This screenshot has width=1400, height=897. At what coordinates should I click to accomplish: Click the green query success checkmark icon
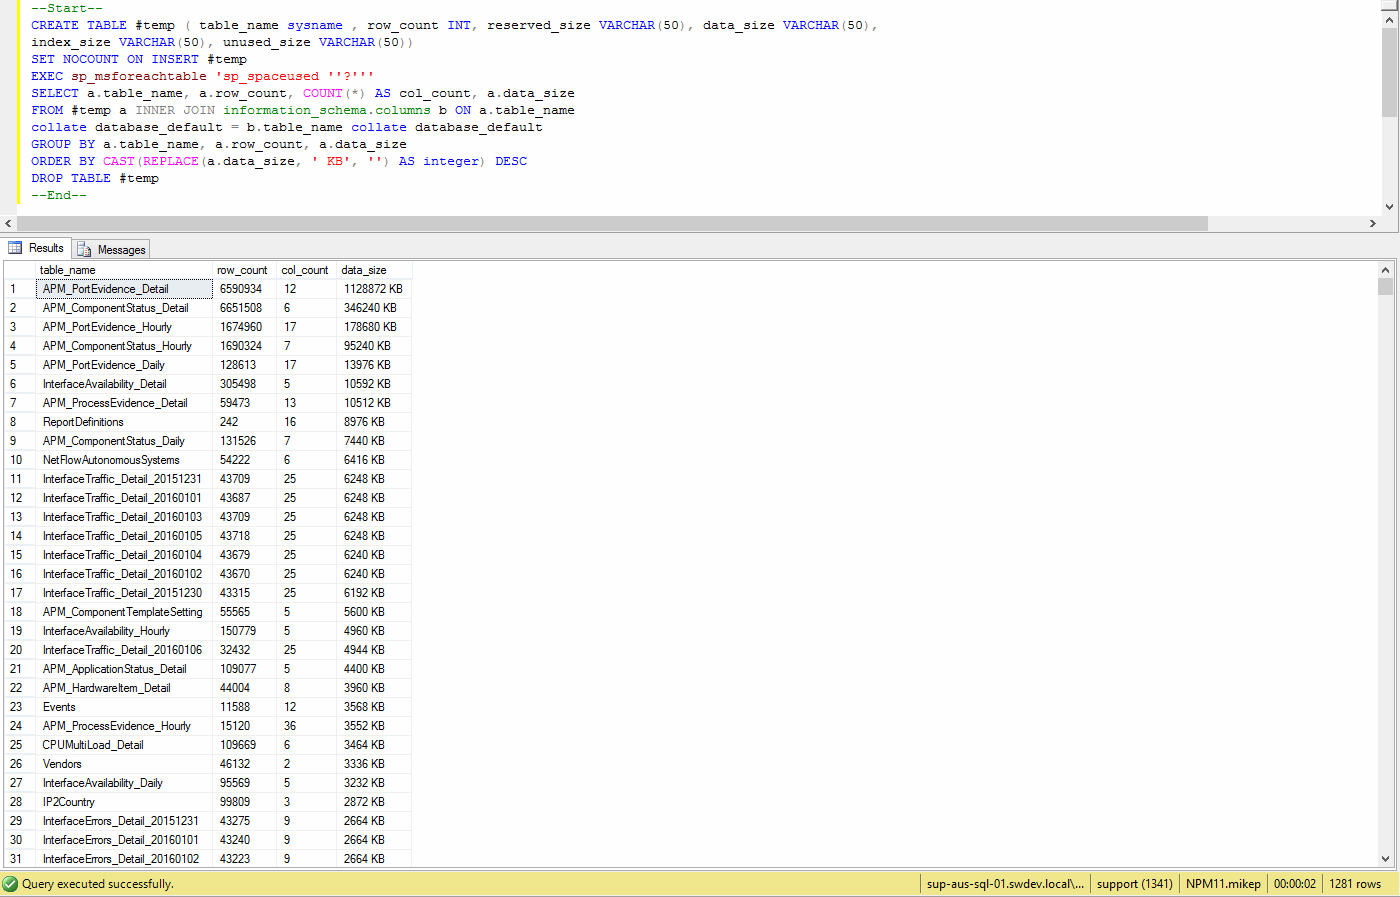coord(10,884)
